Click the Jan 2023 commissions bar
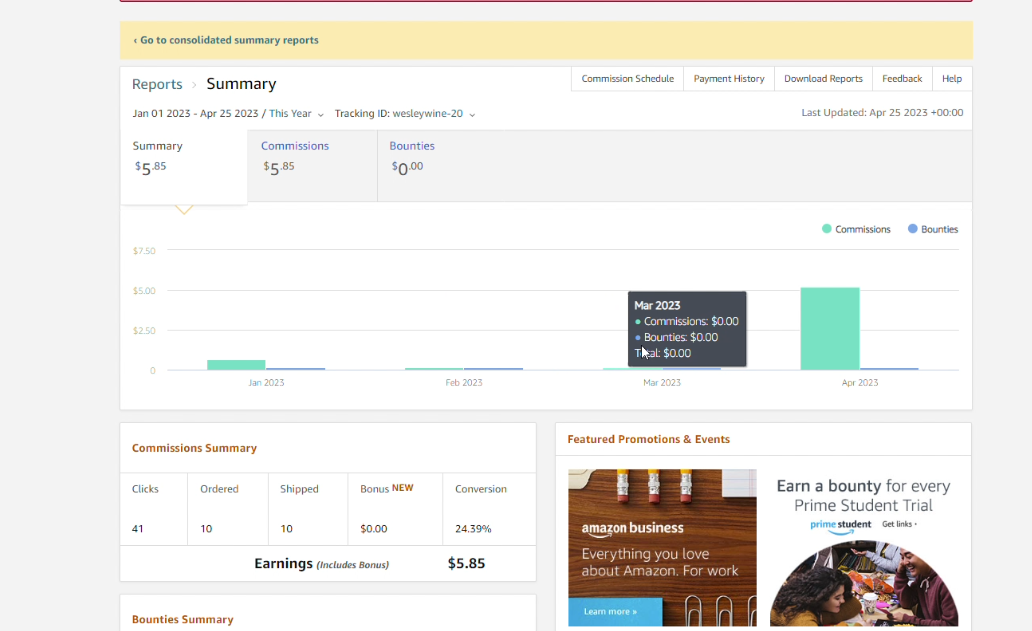The image size is (1032, 631). [236, 365]
